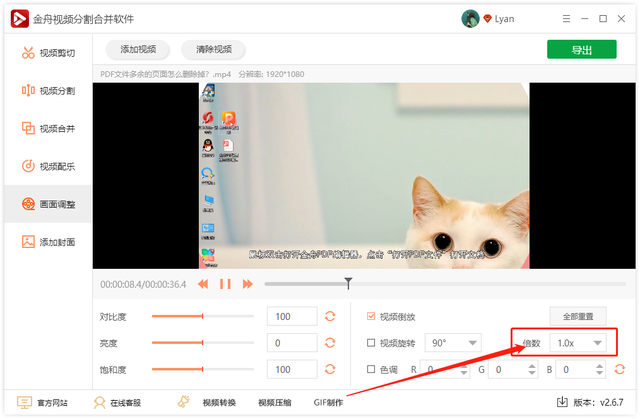The width and height of the screenshot is (640, 419).
Task: Click the picture icon of 添加封面
Action: (28, 242)
